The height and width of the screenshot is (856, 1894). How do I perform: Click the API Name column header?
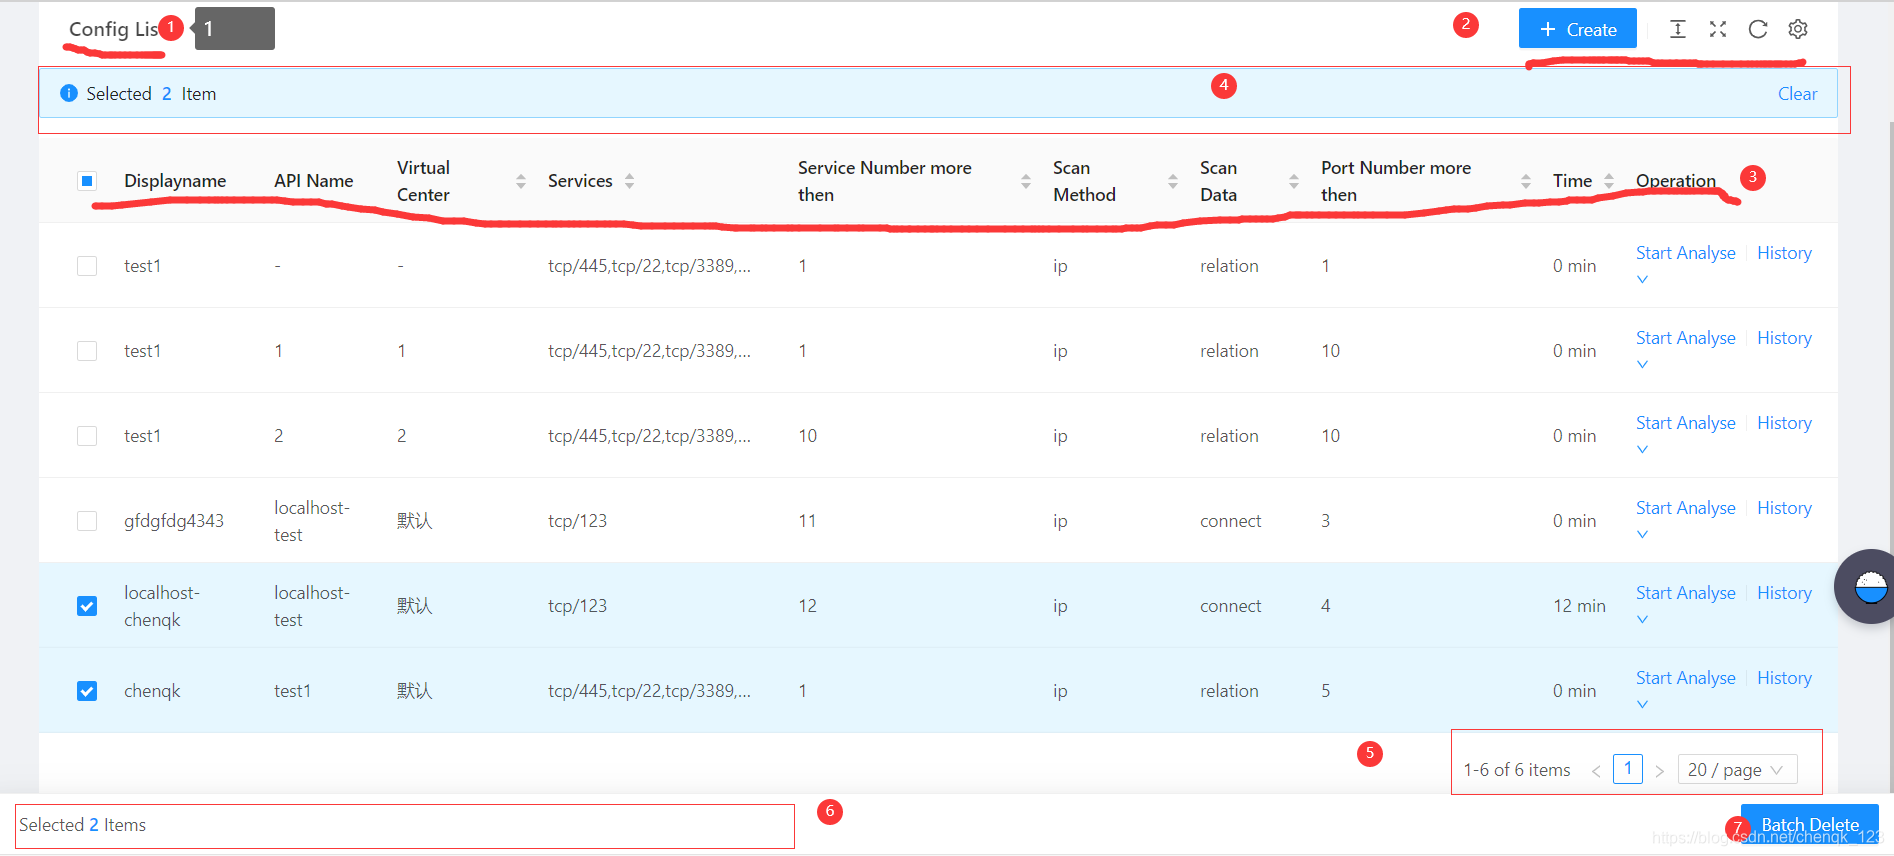tap(314, 181)
